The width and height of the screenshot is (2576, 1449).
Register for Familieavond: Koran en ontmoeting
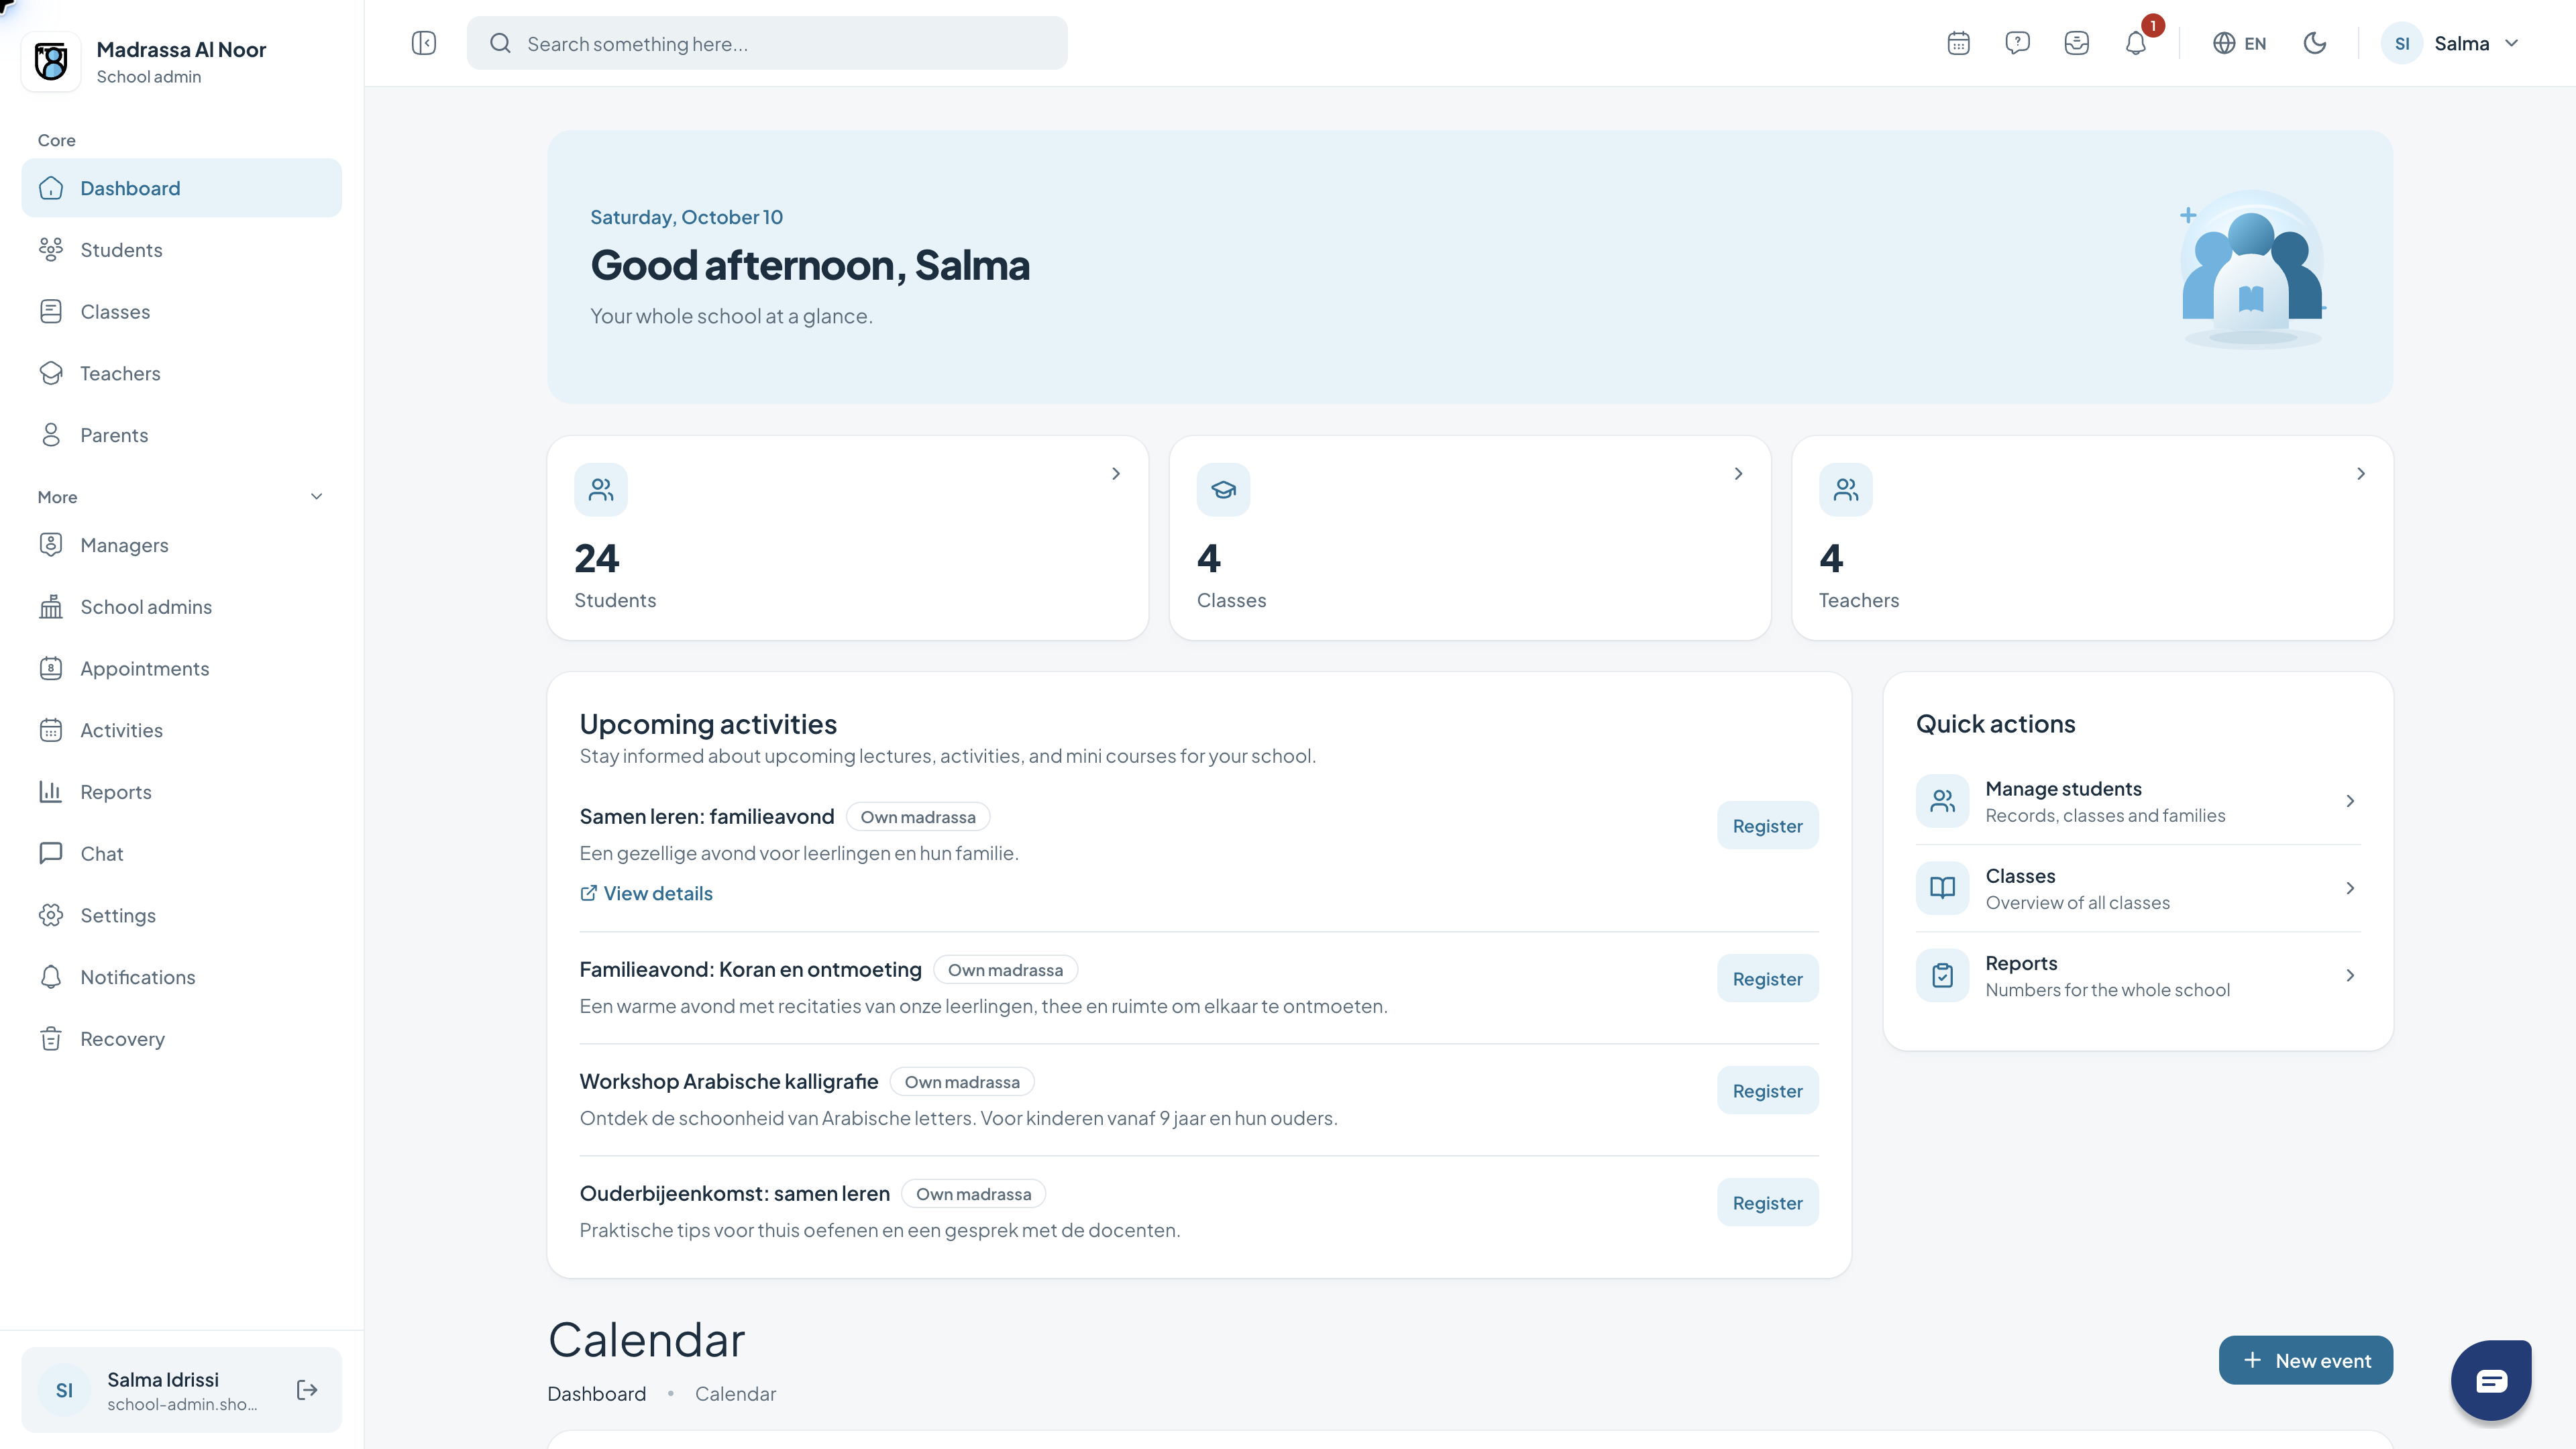pyautogui.click(x=1767, y=979)
